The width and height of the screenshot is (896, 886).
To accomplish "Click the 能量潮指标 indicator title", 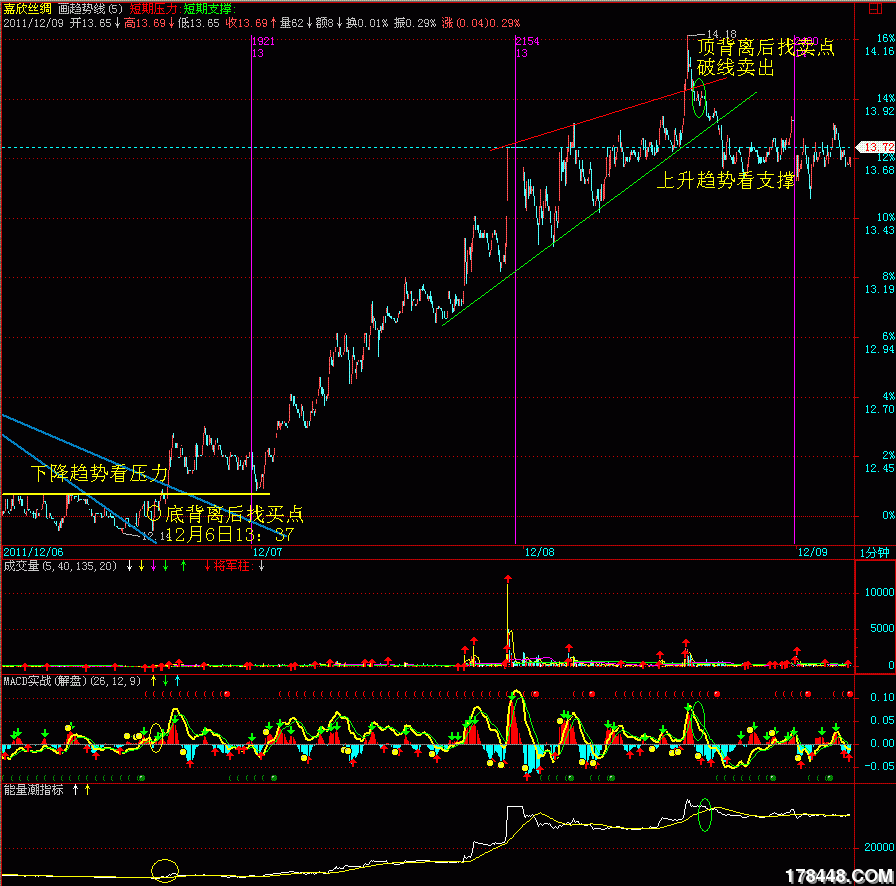I will point(33,790).
